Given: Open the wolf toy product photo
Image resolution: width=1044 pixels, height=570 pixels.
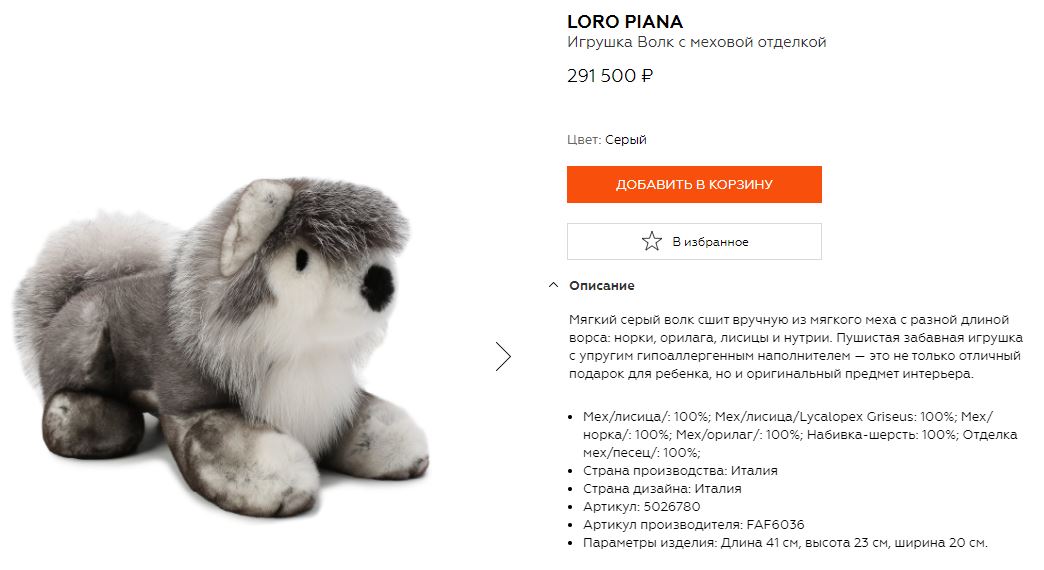Looking at the screenshot, I should (x=221, y=347).
